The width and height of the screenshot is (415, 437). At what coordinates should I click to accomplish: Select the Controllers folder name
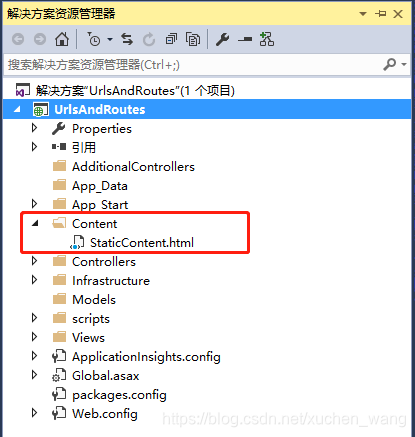pyautogui.click(x=104, y=261)
